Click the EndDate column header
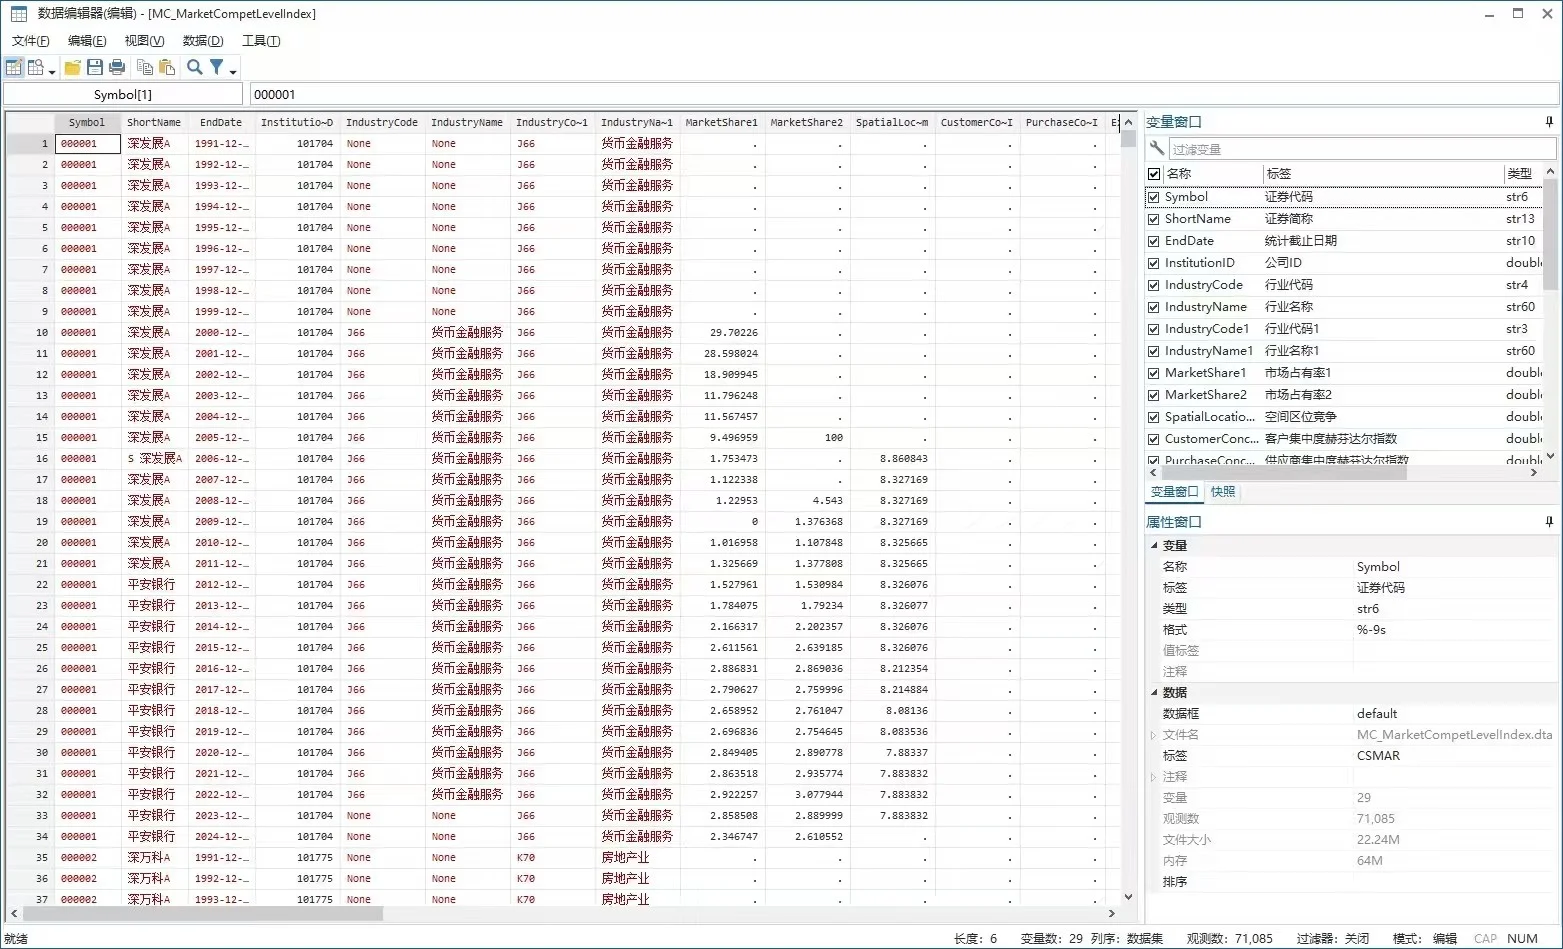 point(221,123)
